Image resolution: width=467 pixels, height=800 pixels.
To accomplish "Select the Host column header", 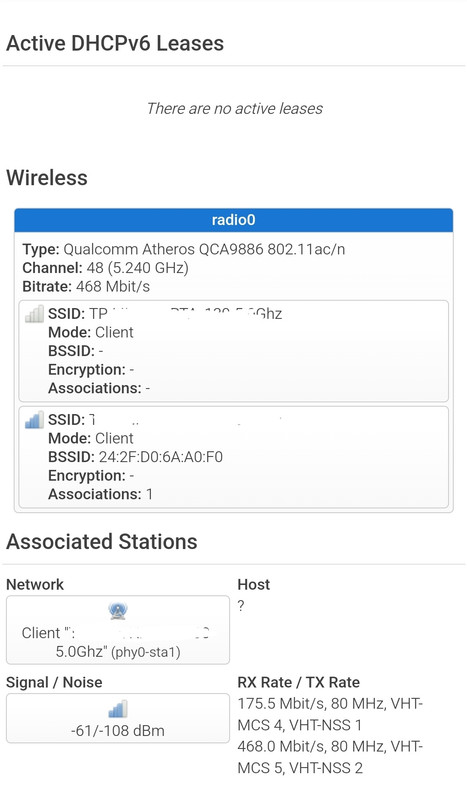I will (254, 584).
